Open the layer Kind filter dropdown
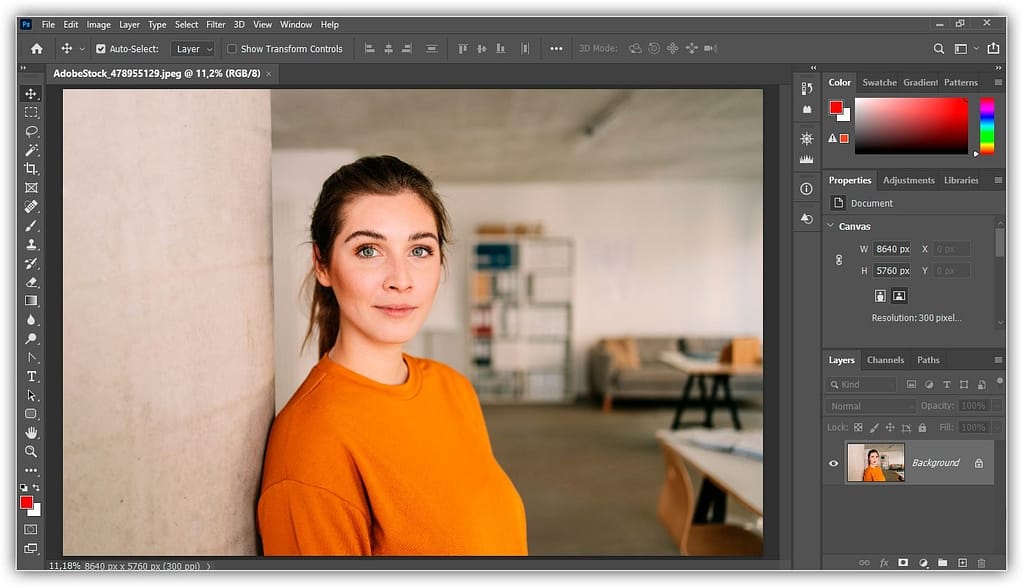The width and height of the screenshot is (1023, 587). [862, 384]
